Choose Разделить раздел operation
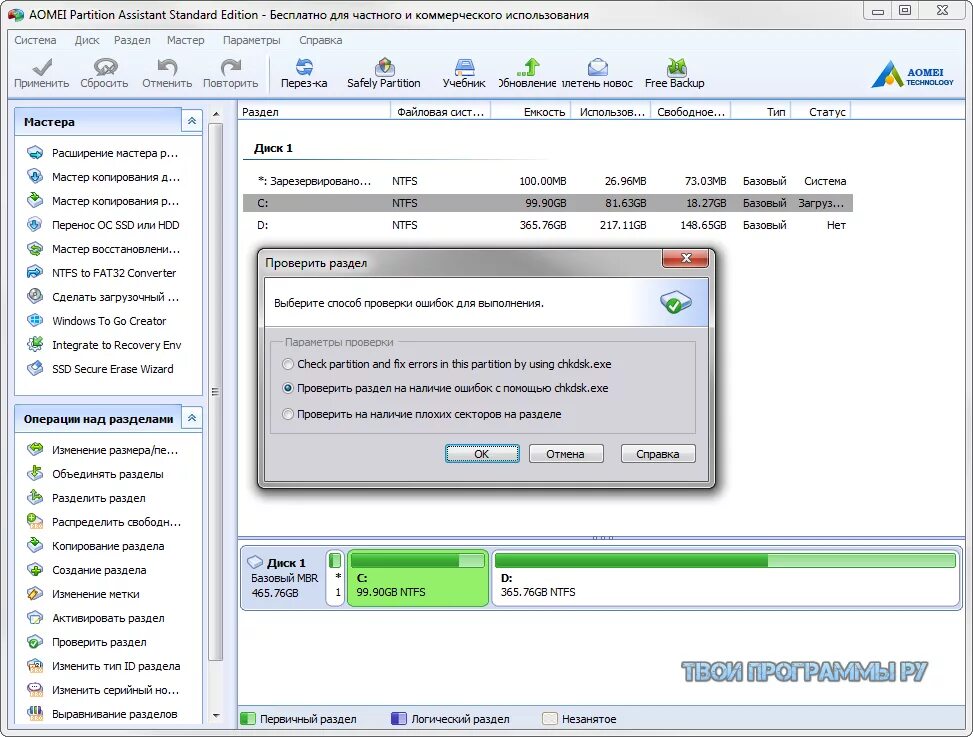The height and width of the screenshot is (737, 973). (87, 498)
